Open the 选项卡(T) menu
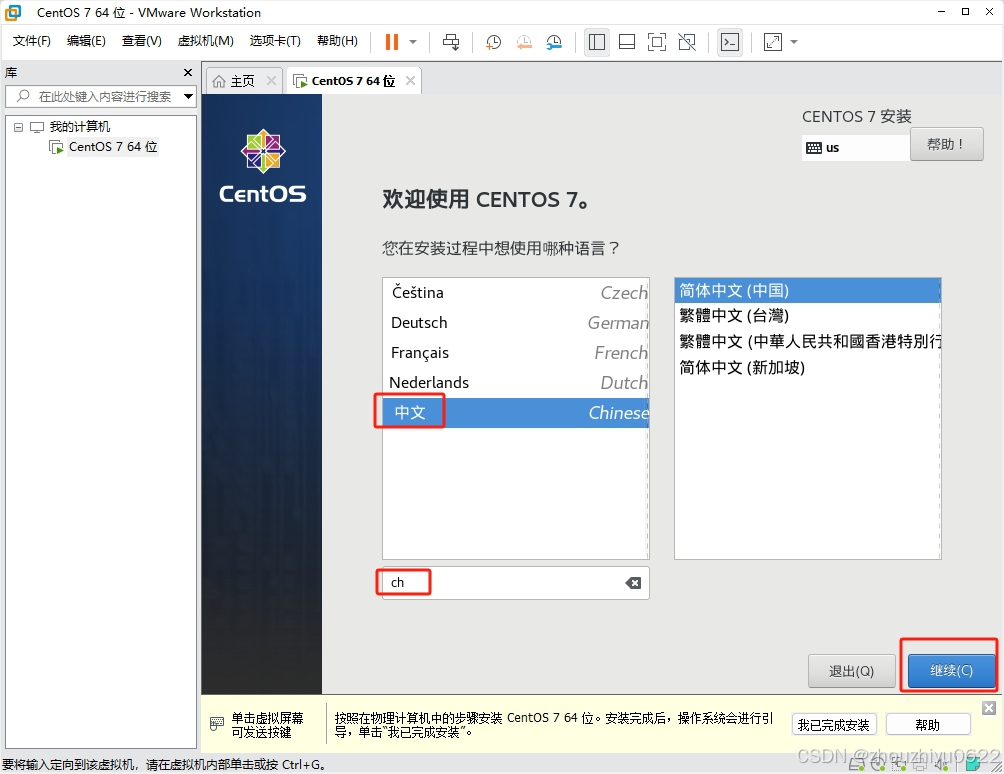Screen dimensions: 1004x774 pos(275,41)
